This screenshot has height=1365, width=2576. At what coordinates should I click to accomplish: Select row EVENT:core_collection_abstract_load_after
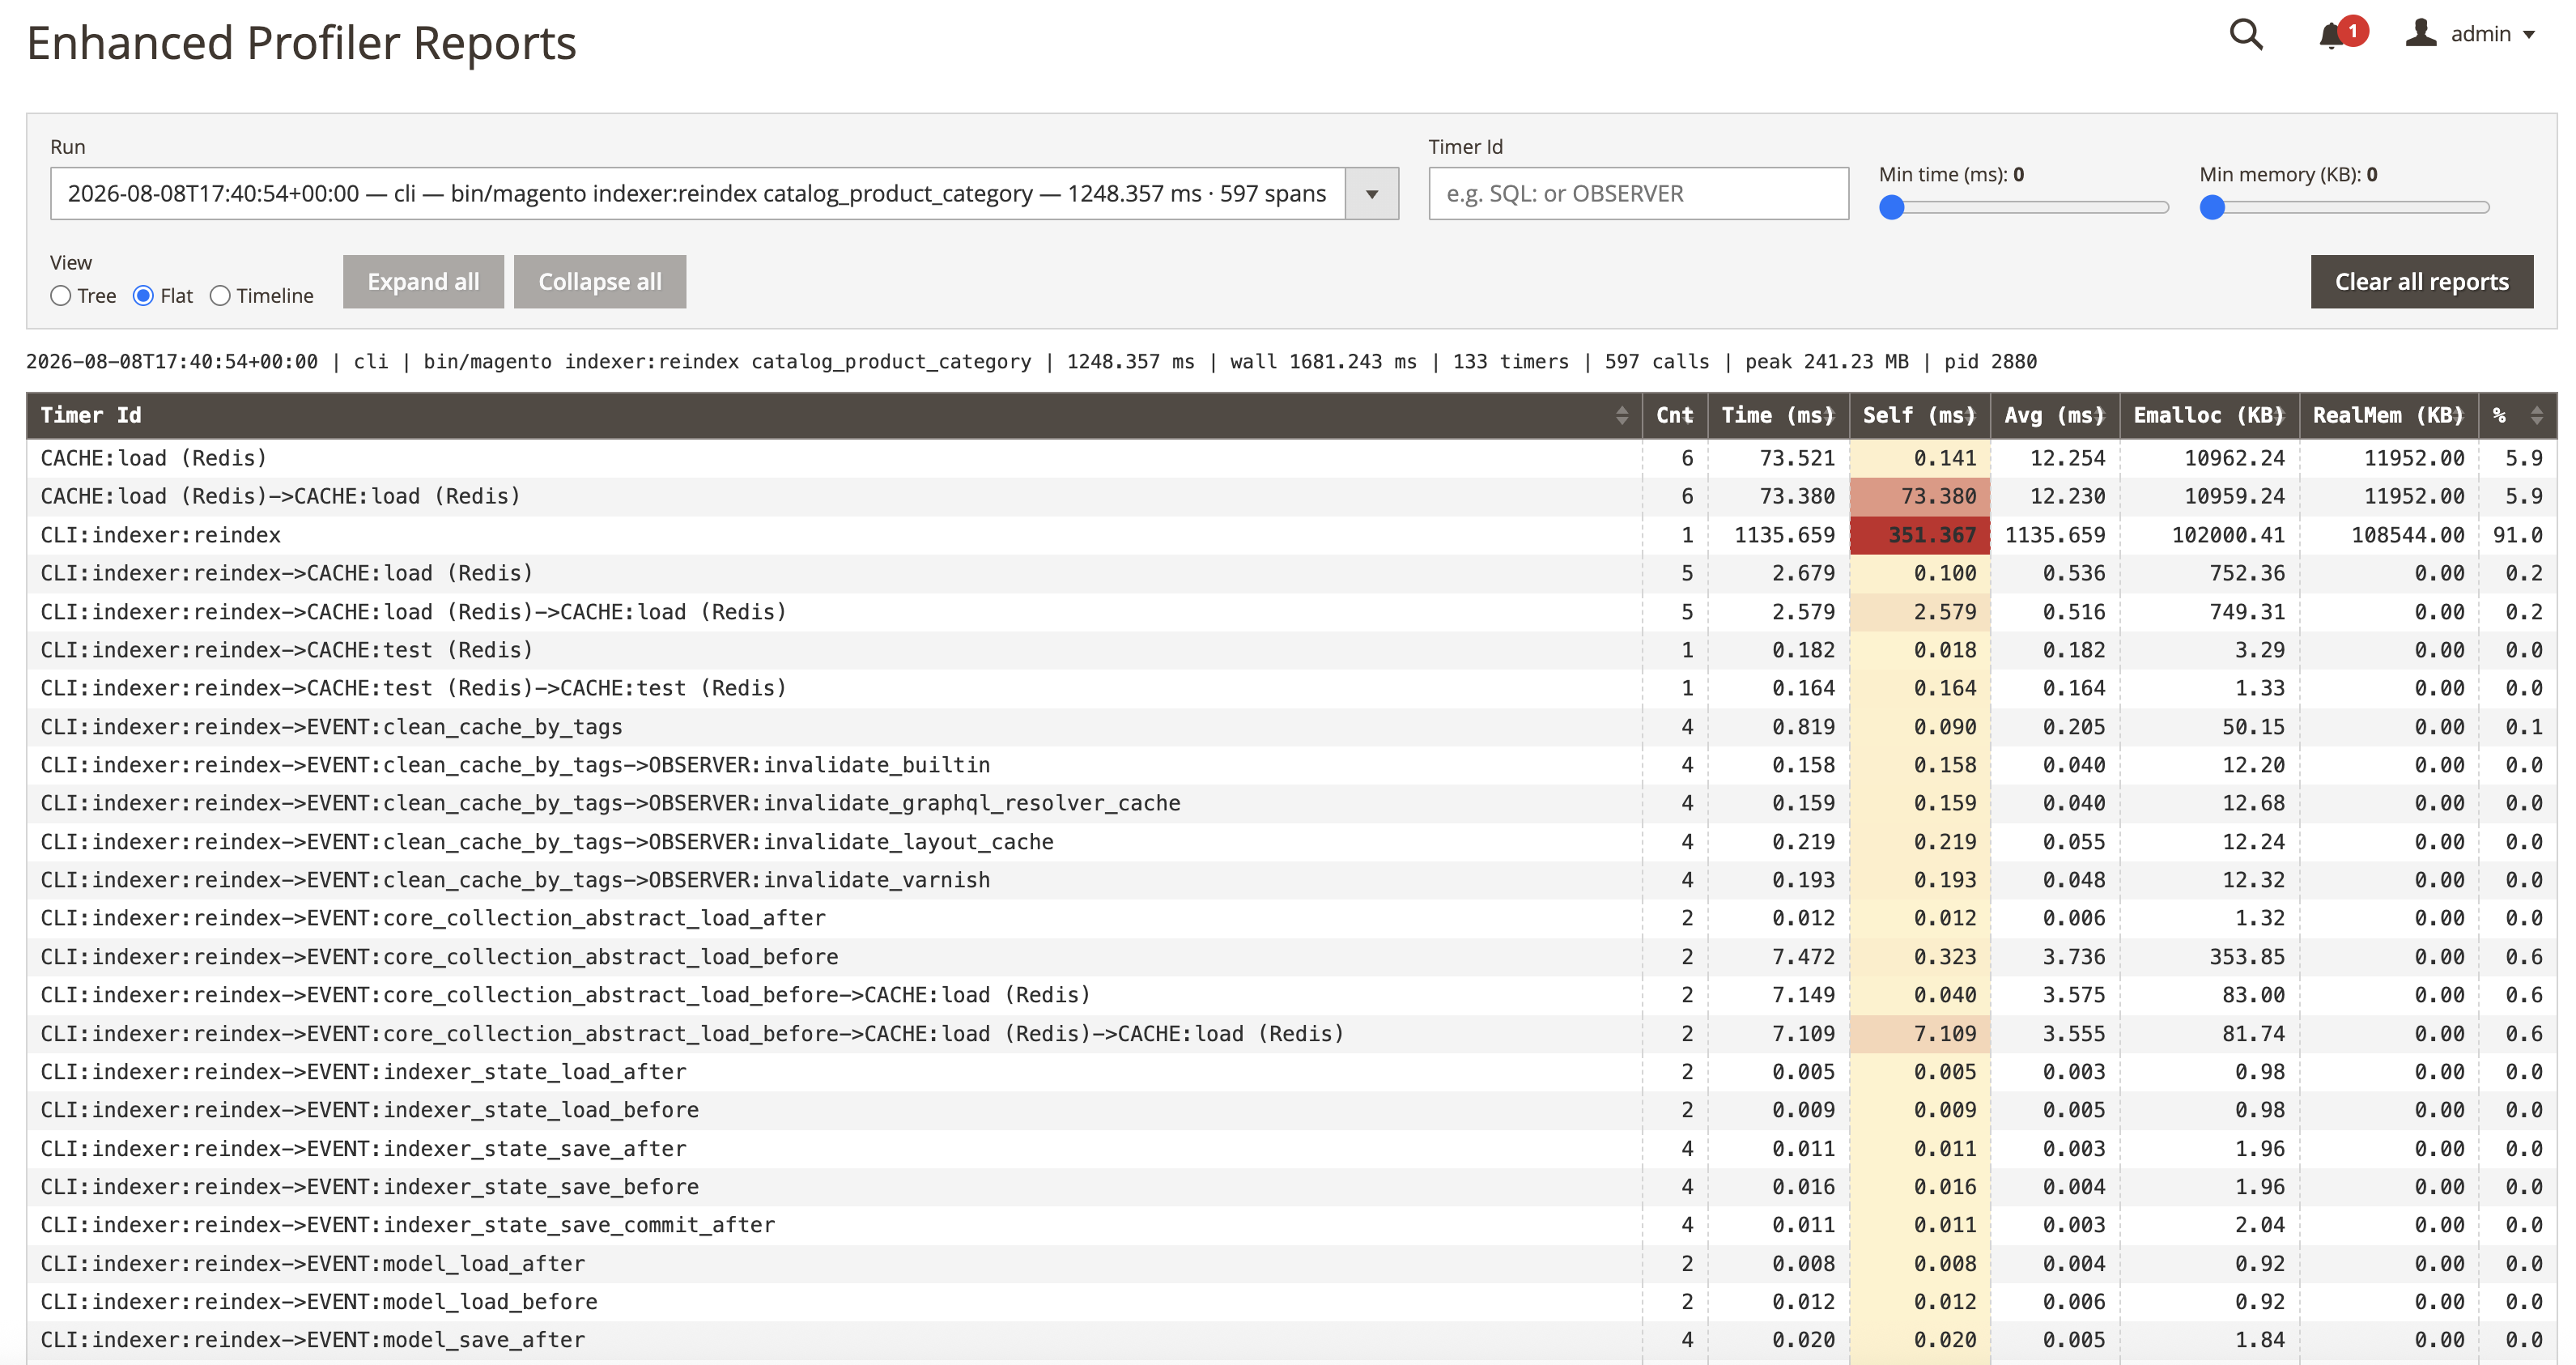(x=1291, y=918)
